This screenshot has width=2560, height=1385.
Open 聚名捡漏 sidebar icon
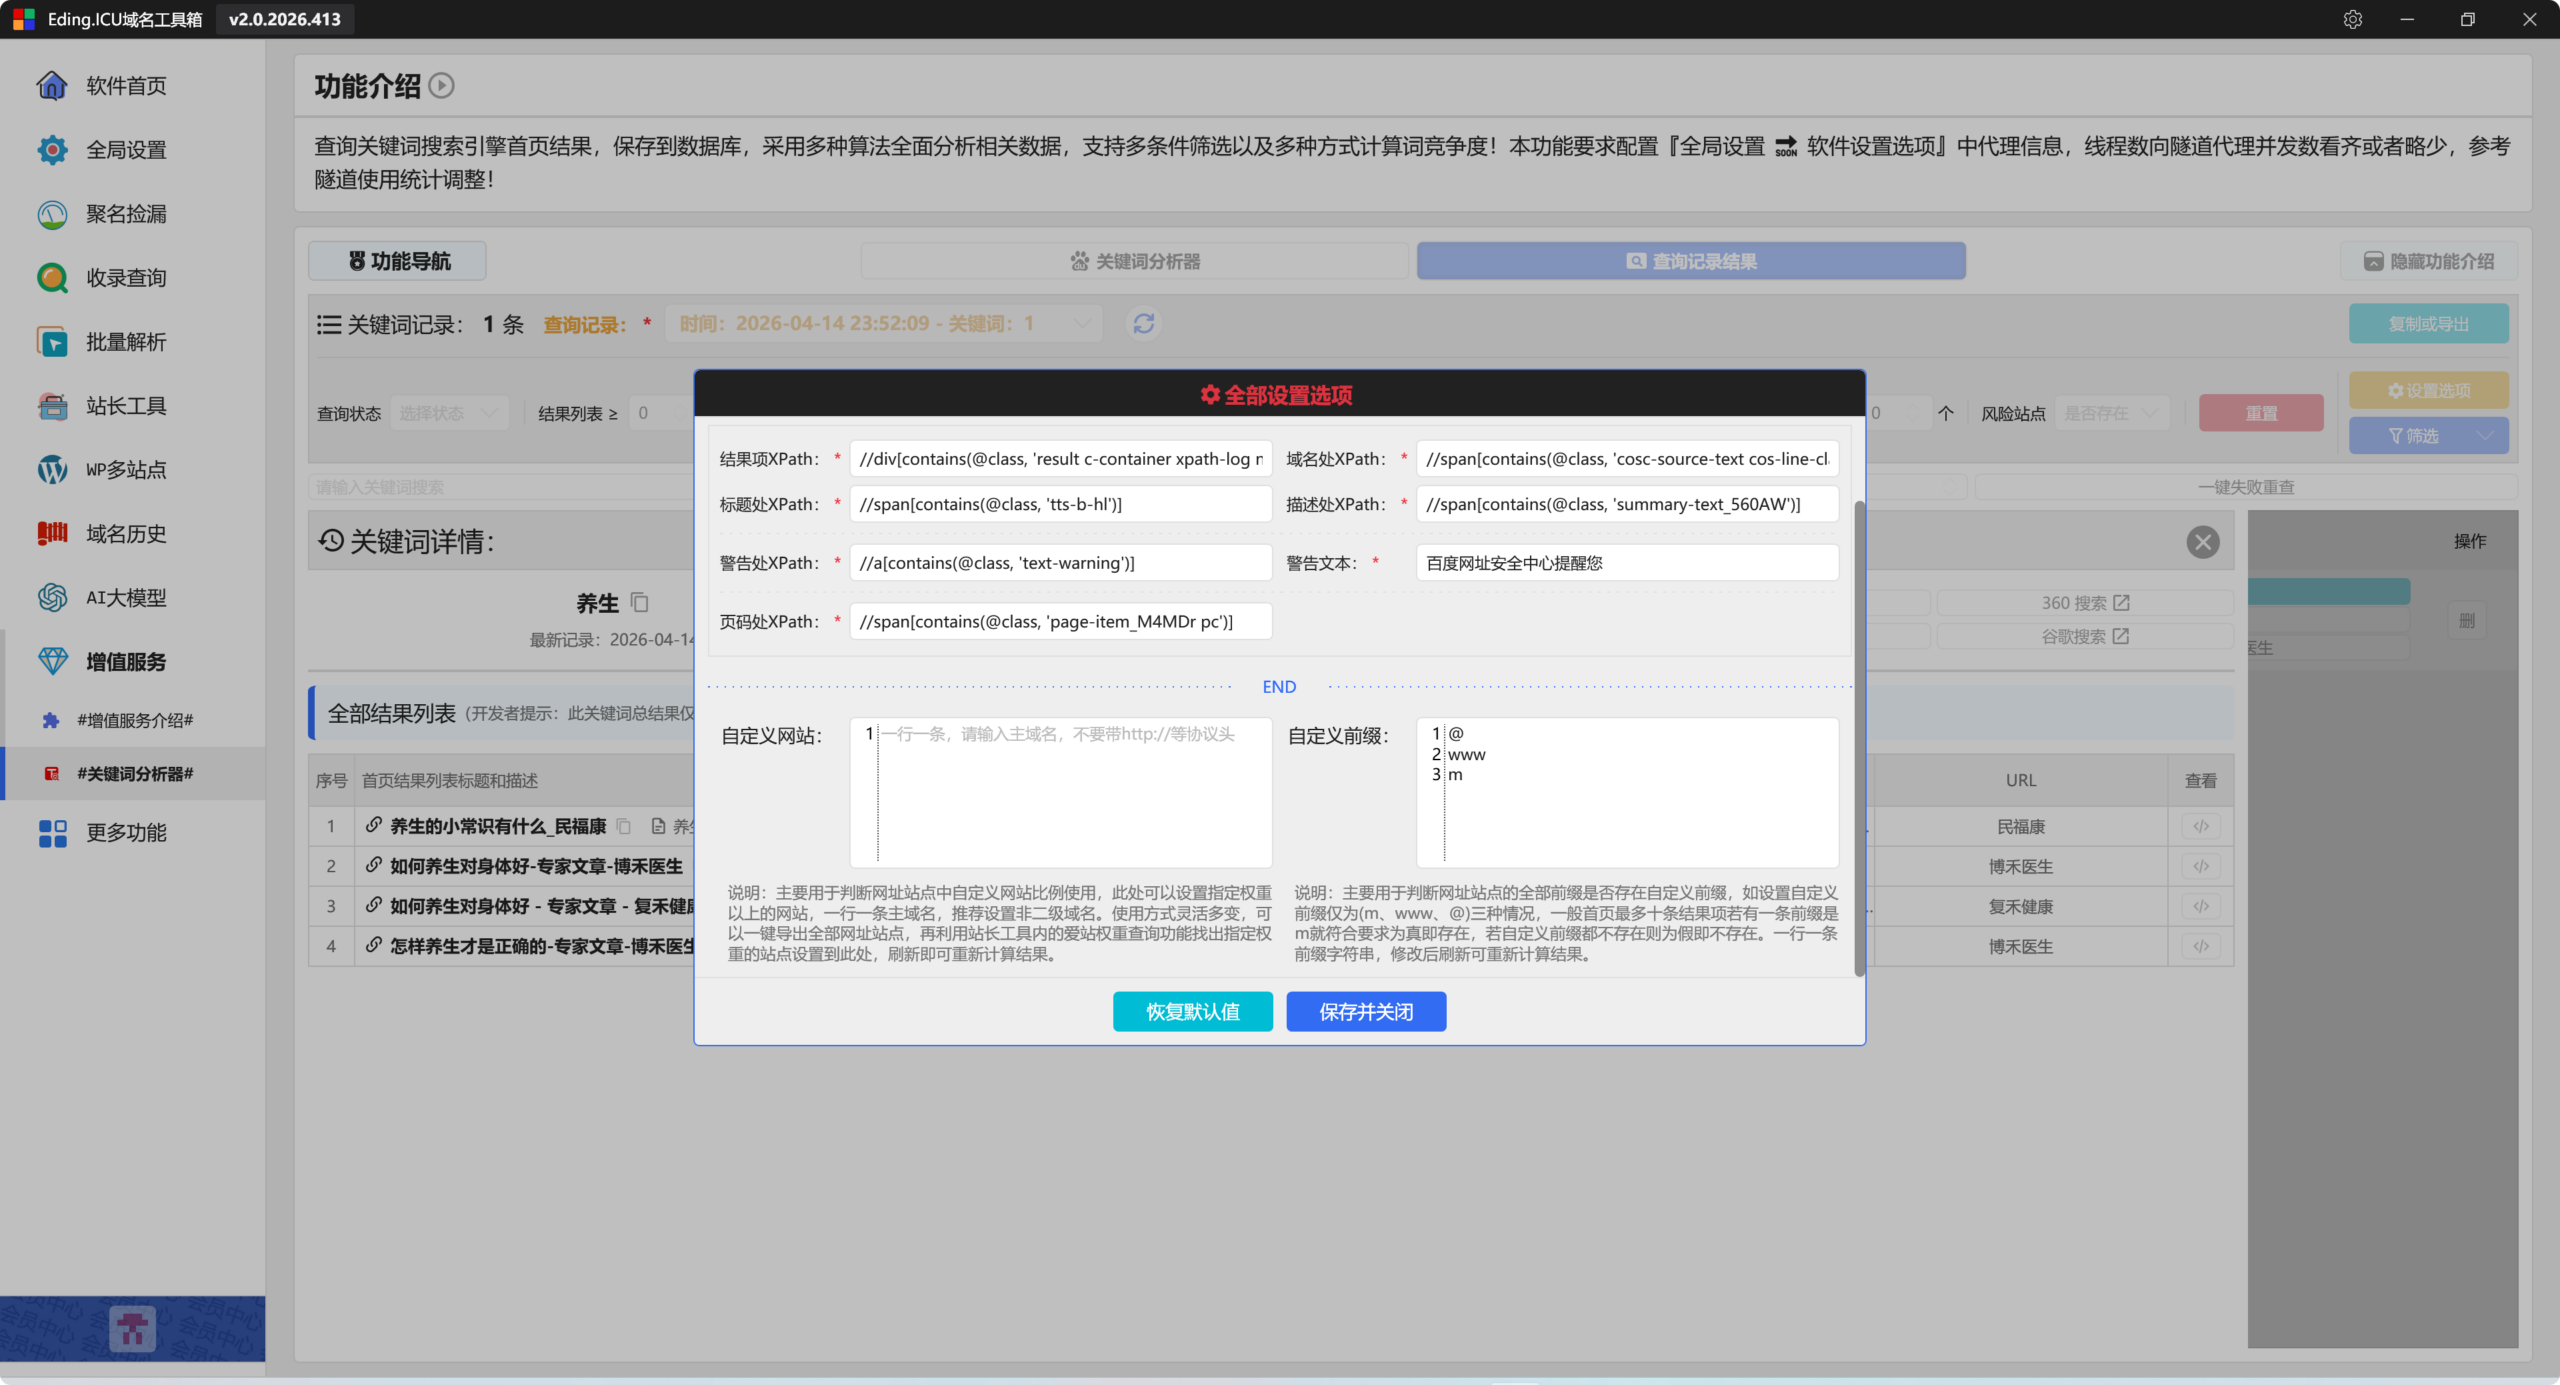click(52, 214)
